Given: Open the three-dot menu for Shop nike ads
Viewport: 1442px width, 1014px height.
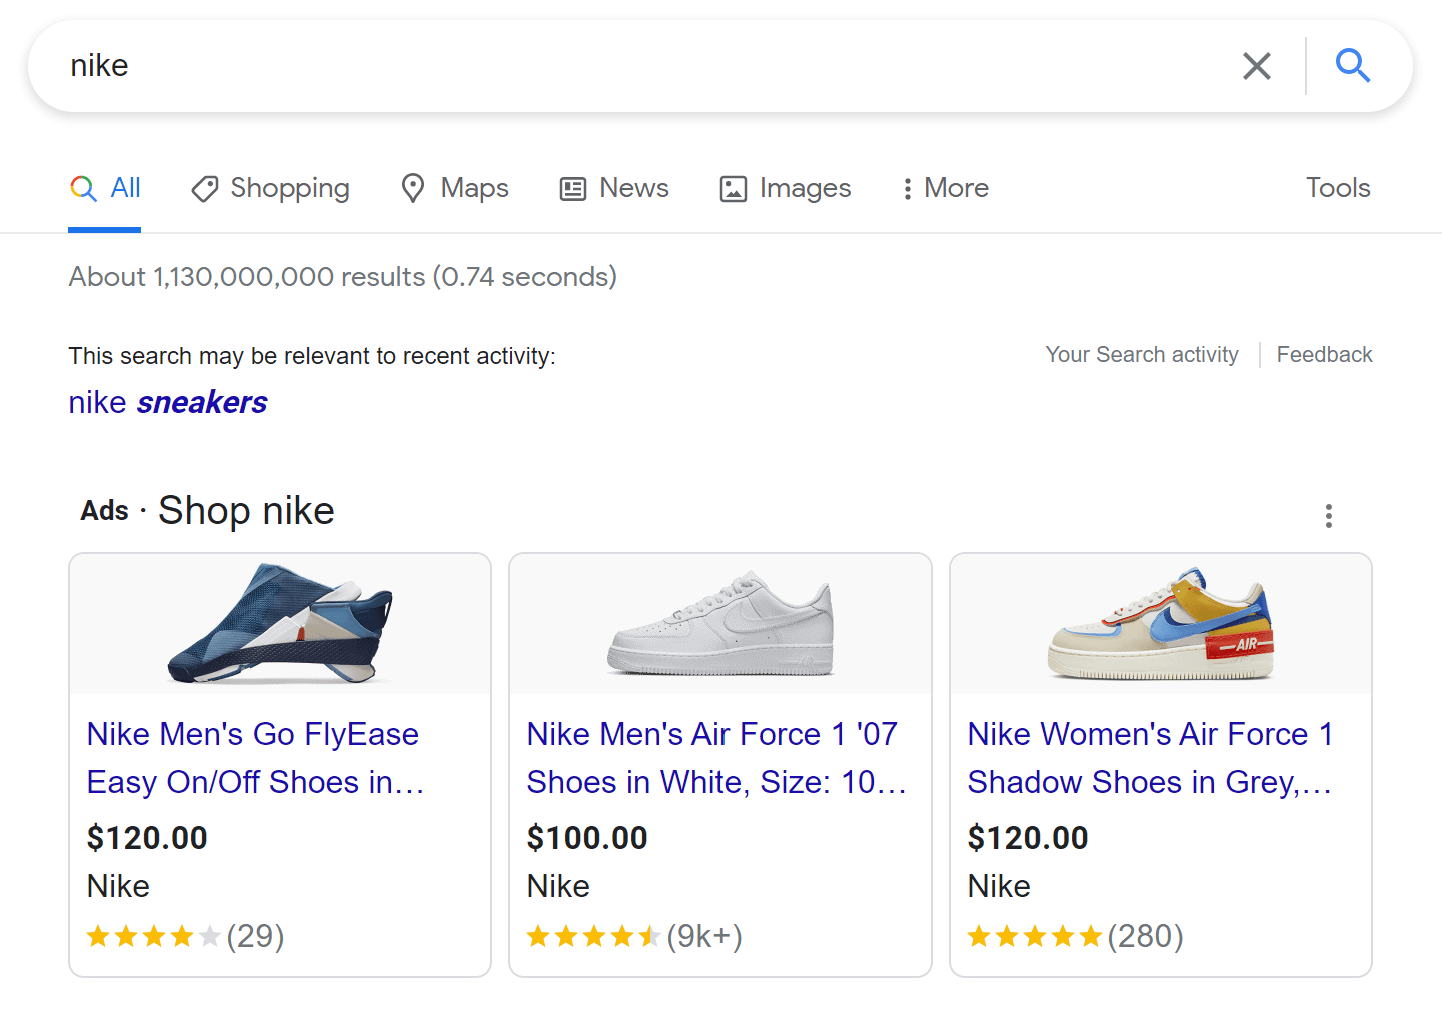Looking at the screenshot, I should pos(1328,516).
